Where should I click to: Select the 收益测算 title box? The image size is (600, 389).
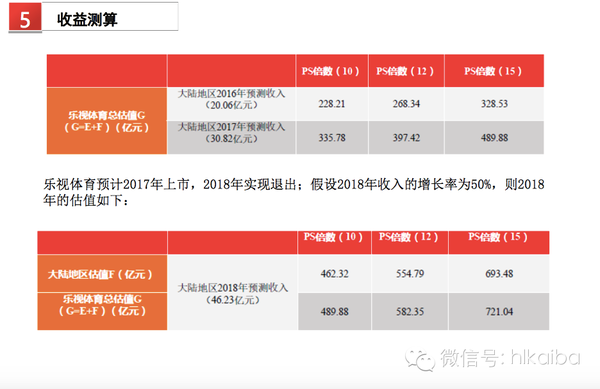pos(110,16)
